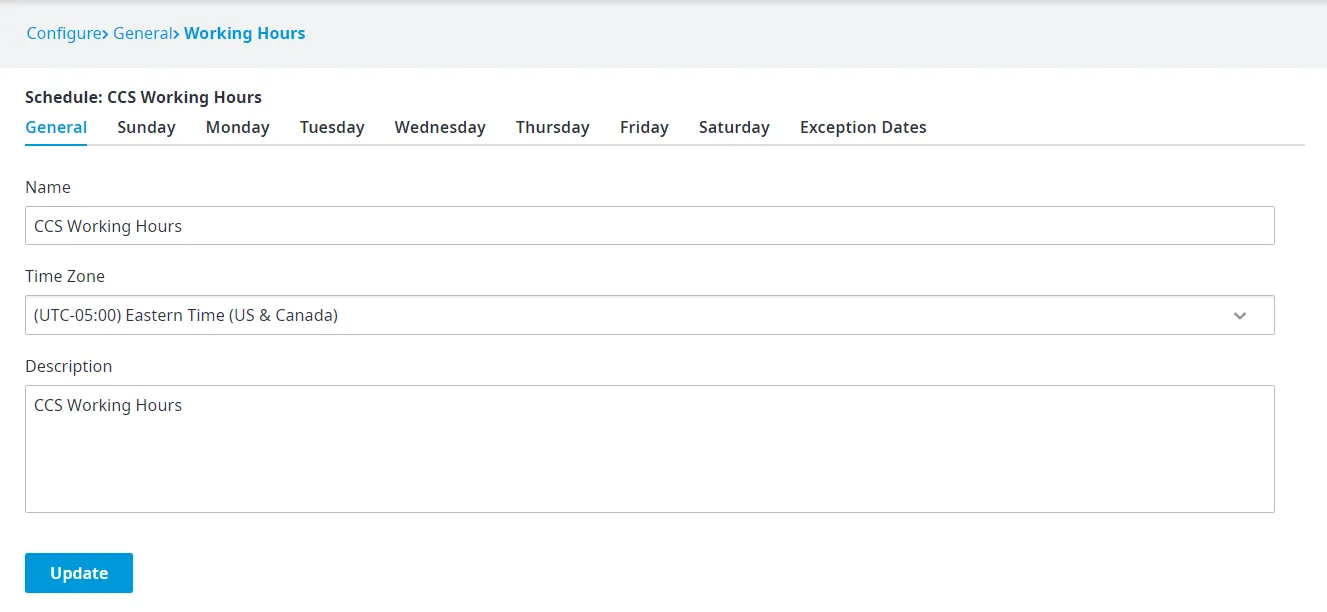
Task: Click the Time Zone label
Action: pyautogui.click(x=65, y=276)
